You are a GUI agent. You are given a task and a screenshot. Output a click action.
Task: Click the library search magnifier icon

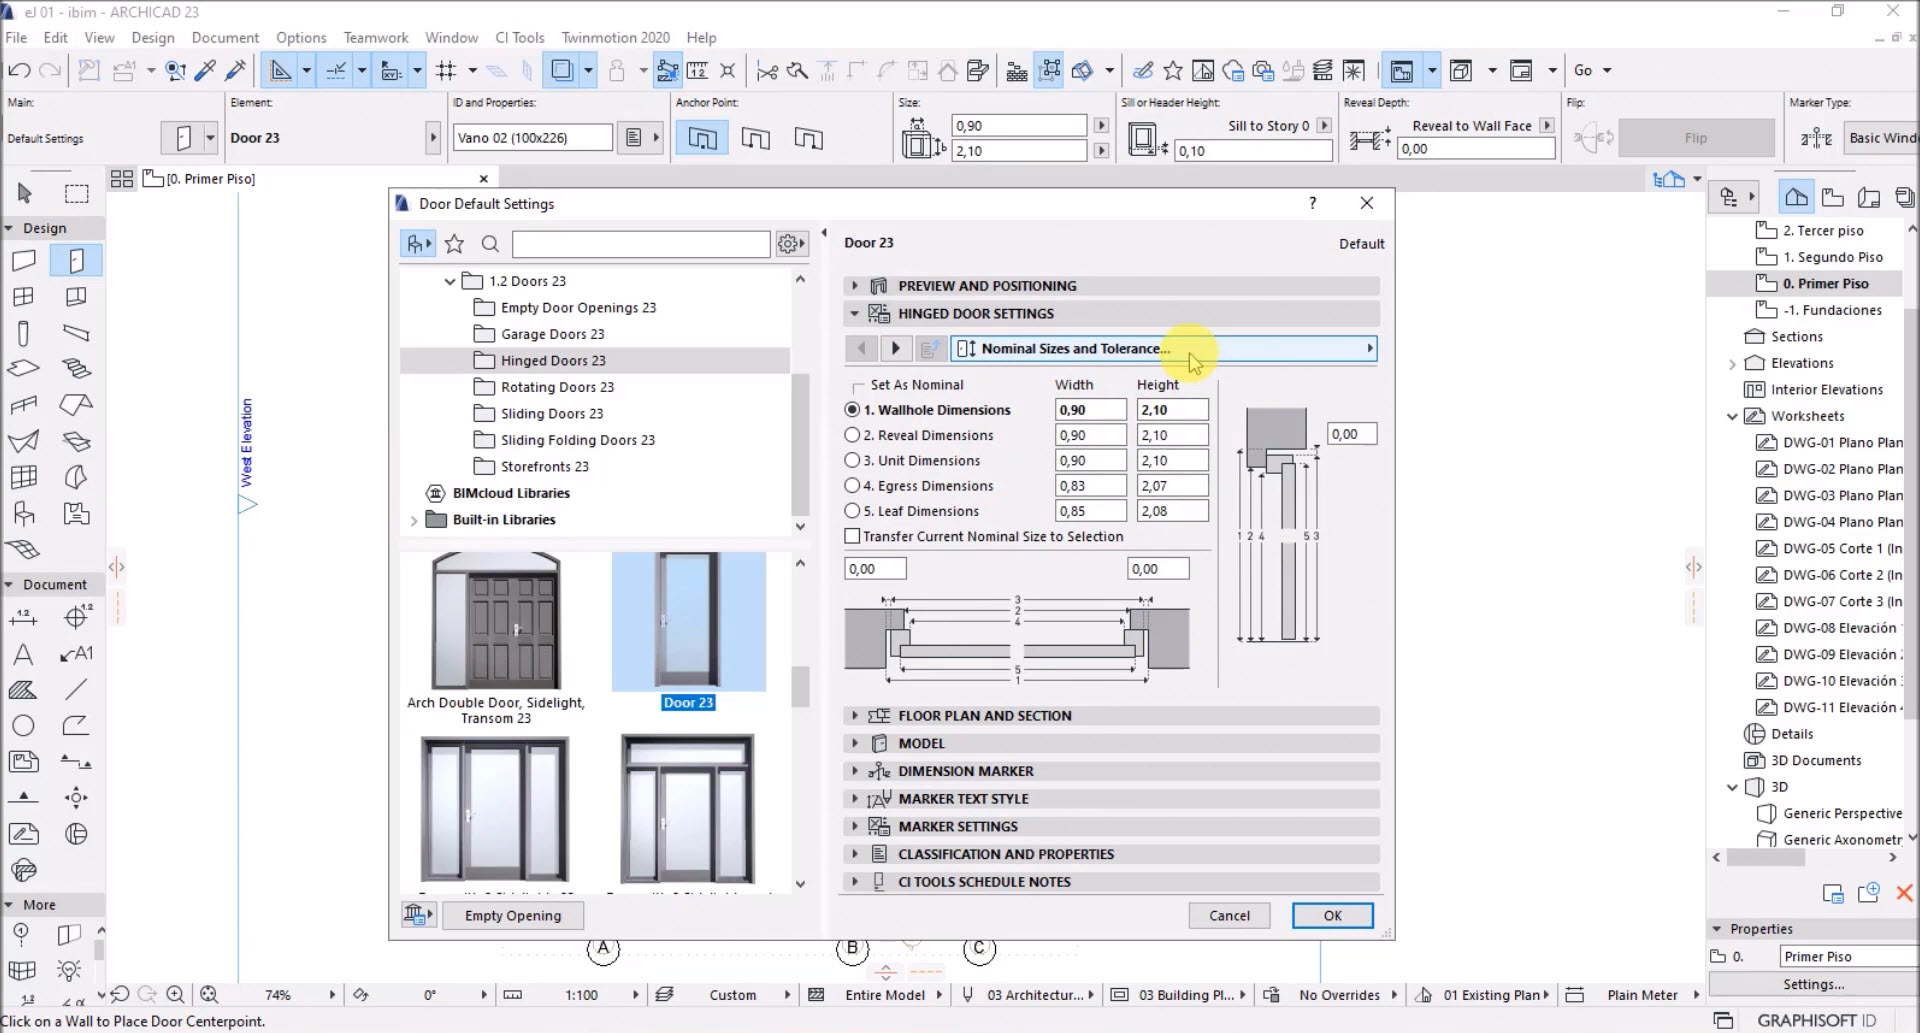click(x=490, y=244)
